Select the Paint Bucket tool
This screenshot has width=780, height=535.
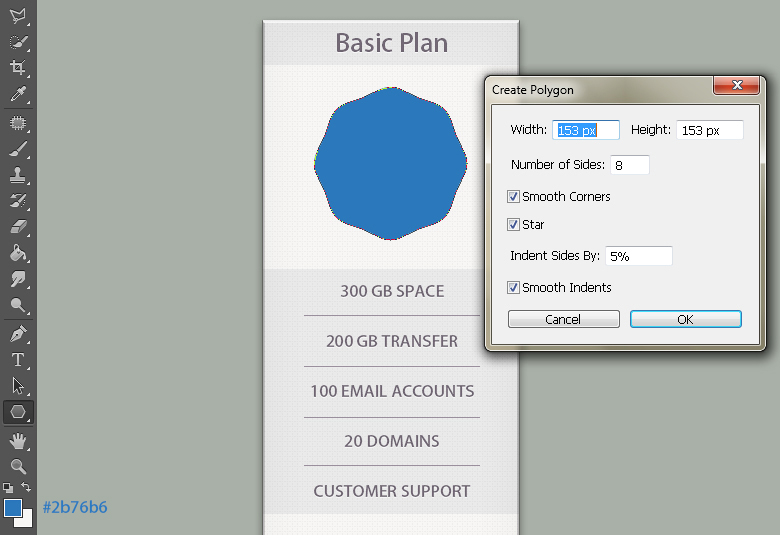click(18, 254)
